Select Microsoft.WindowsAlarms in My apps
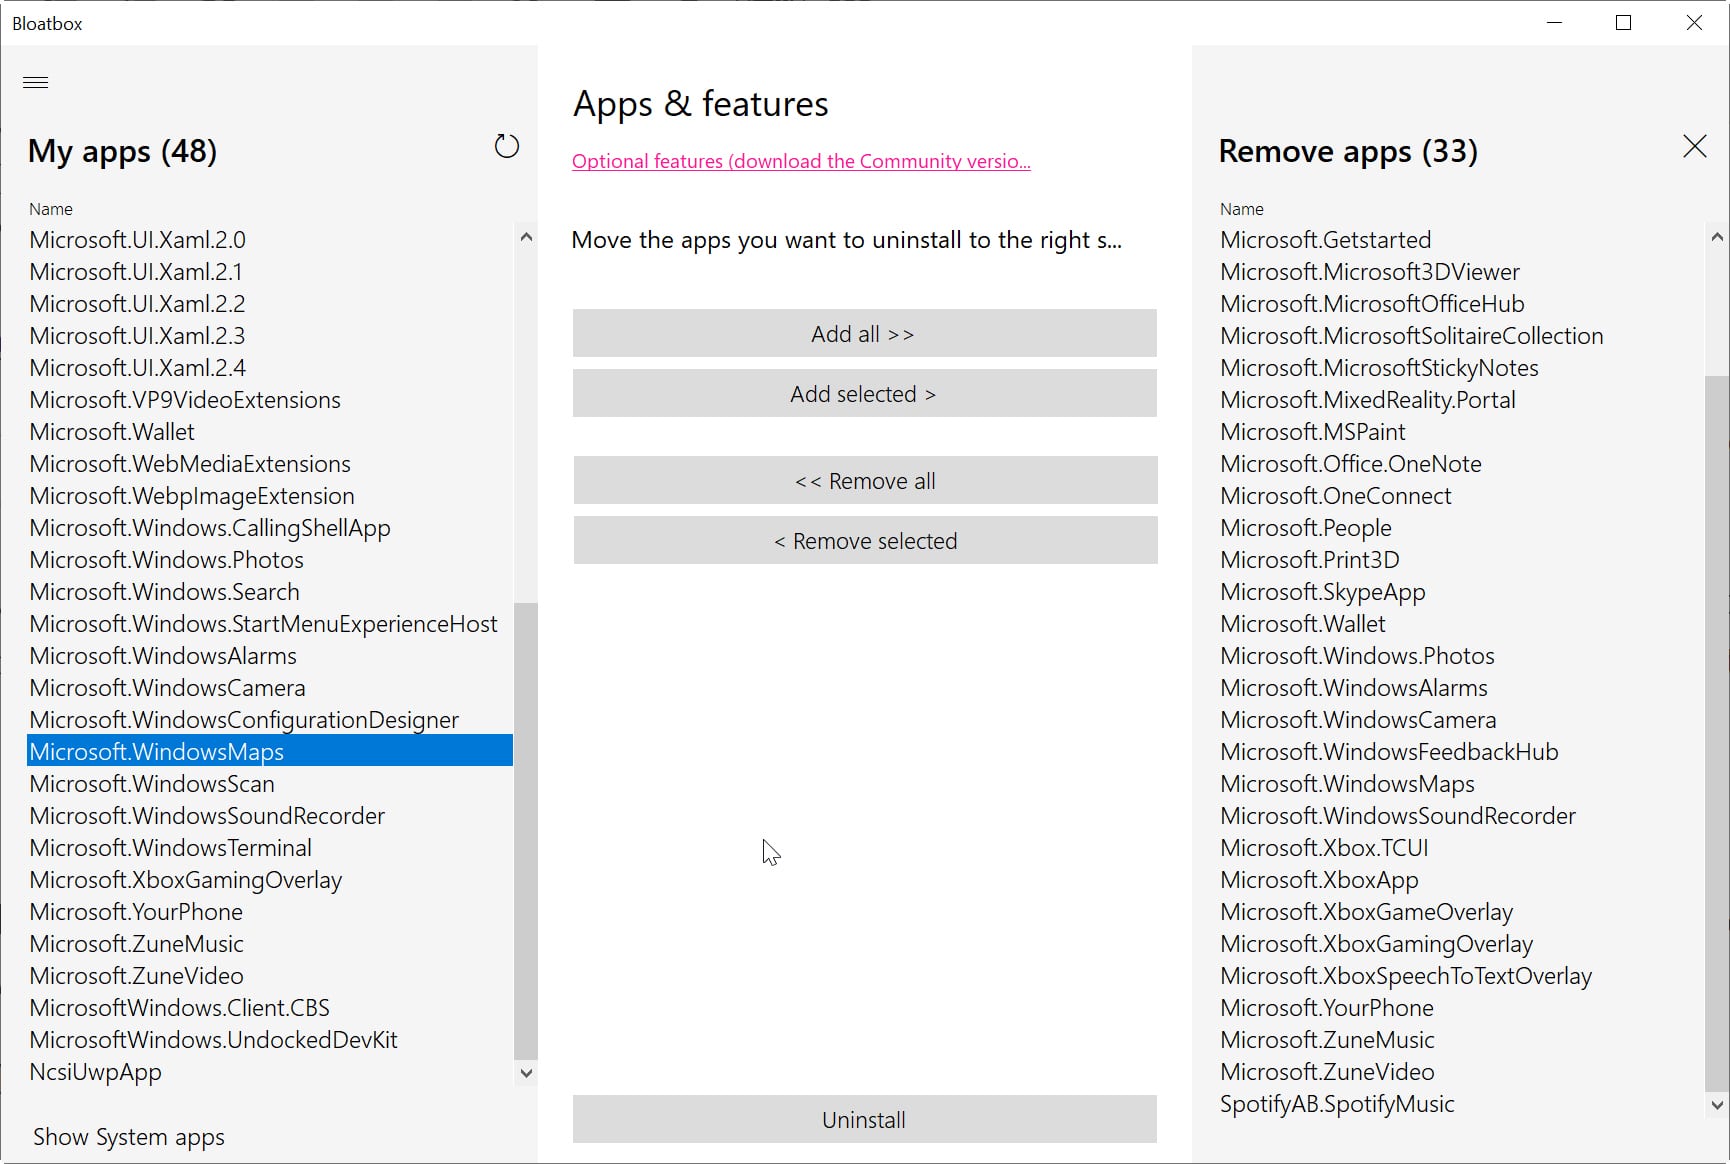The height and width of the screenshot is (1164, 1730). point(270,656)
